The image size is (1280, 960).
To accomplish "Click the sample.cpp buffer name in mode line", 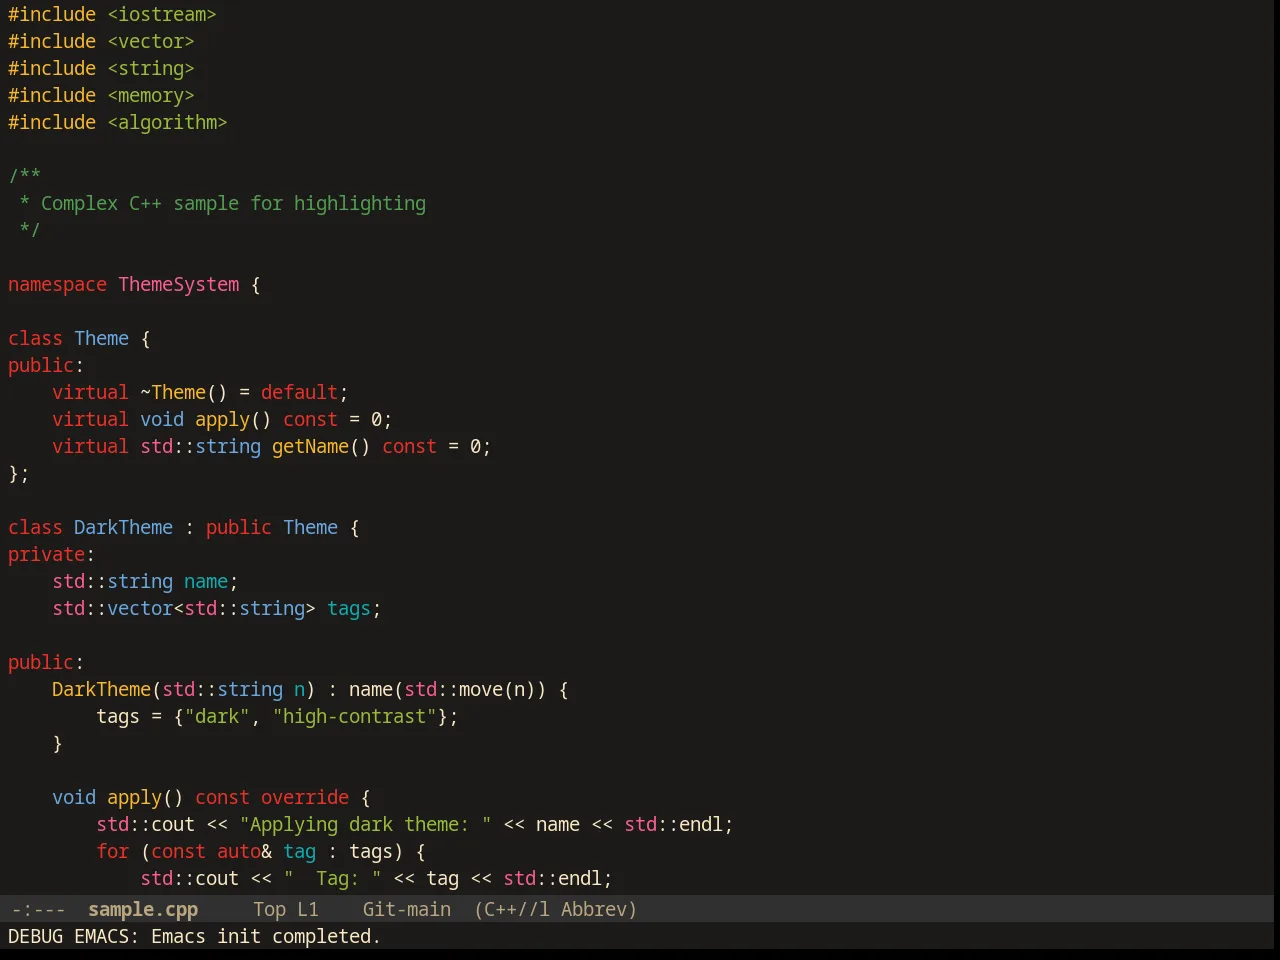I will click(143, 910).
